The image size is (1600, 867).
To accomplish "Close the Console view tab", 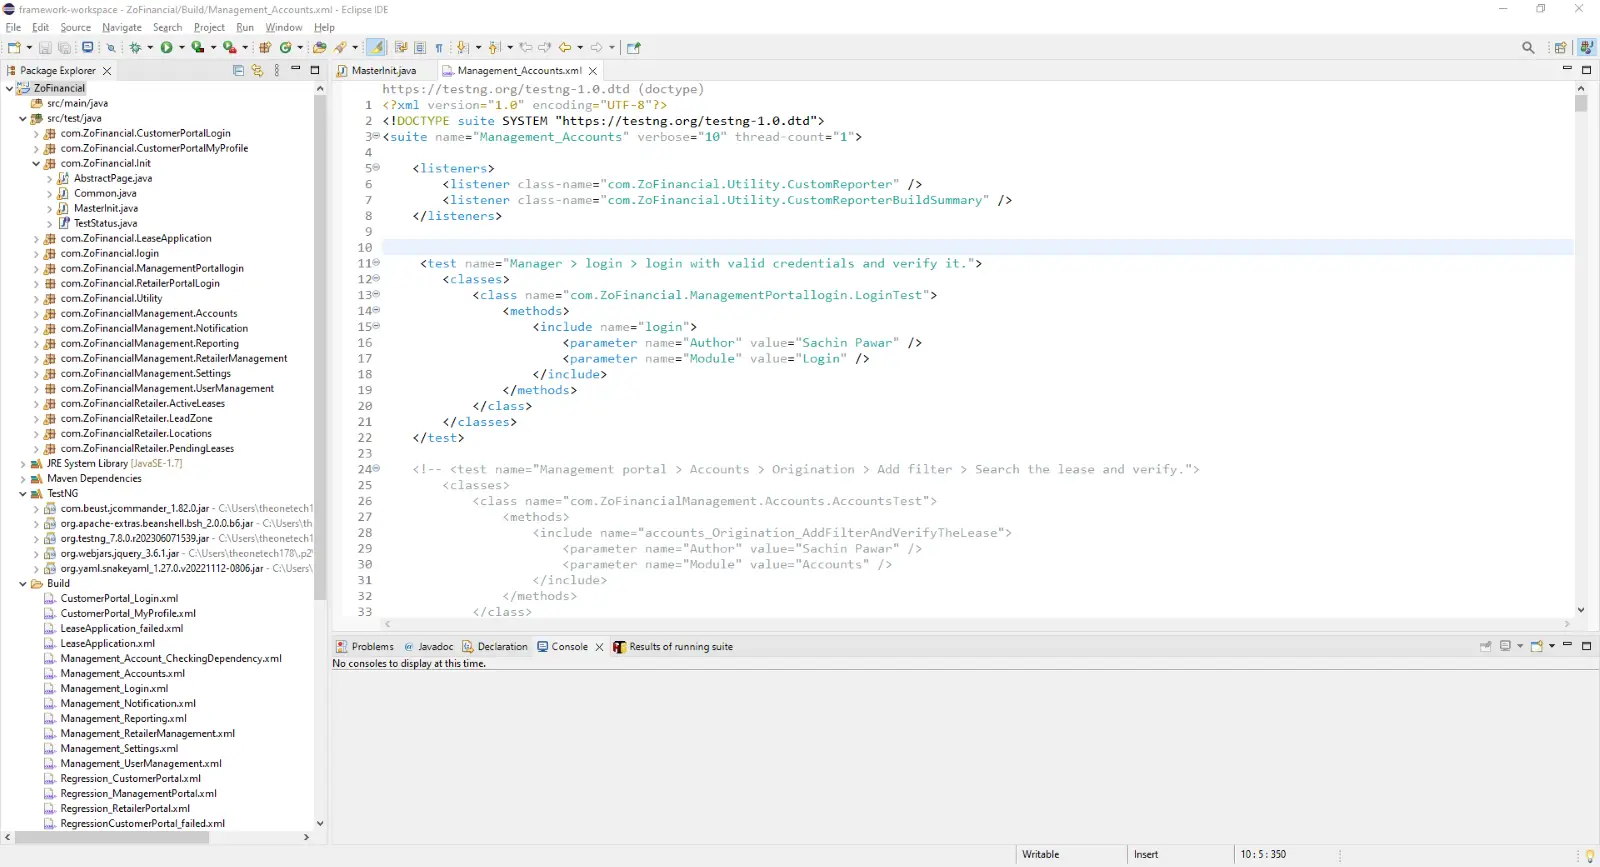I will point(599,647).
